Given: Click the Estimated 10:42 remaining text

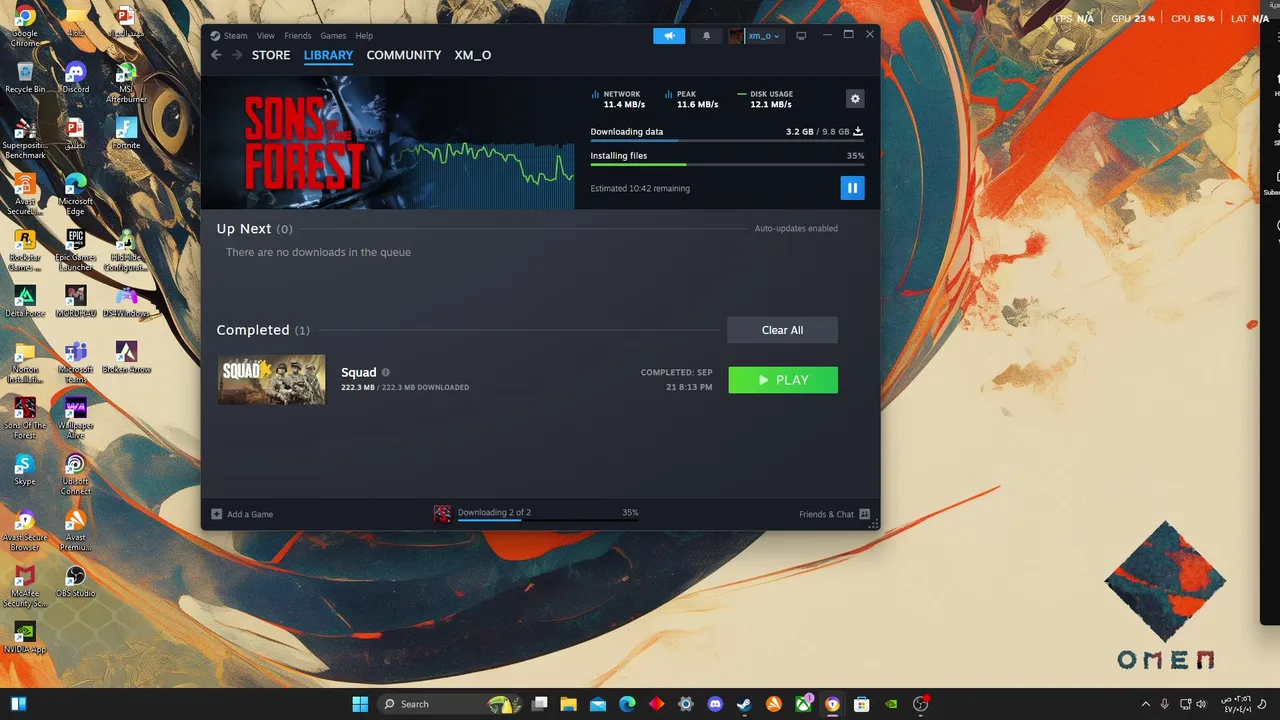Looking at the screenshot, I should [640, 188].
